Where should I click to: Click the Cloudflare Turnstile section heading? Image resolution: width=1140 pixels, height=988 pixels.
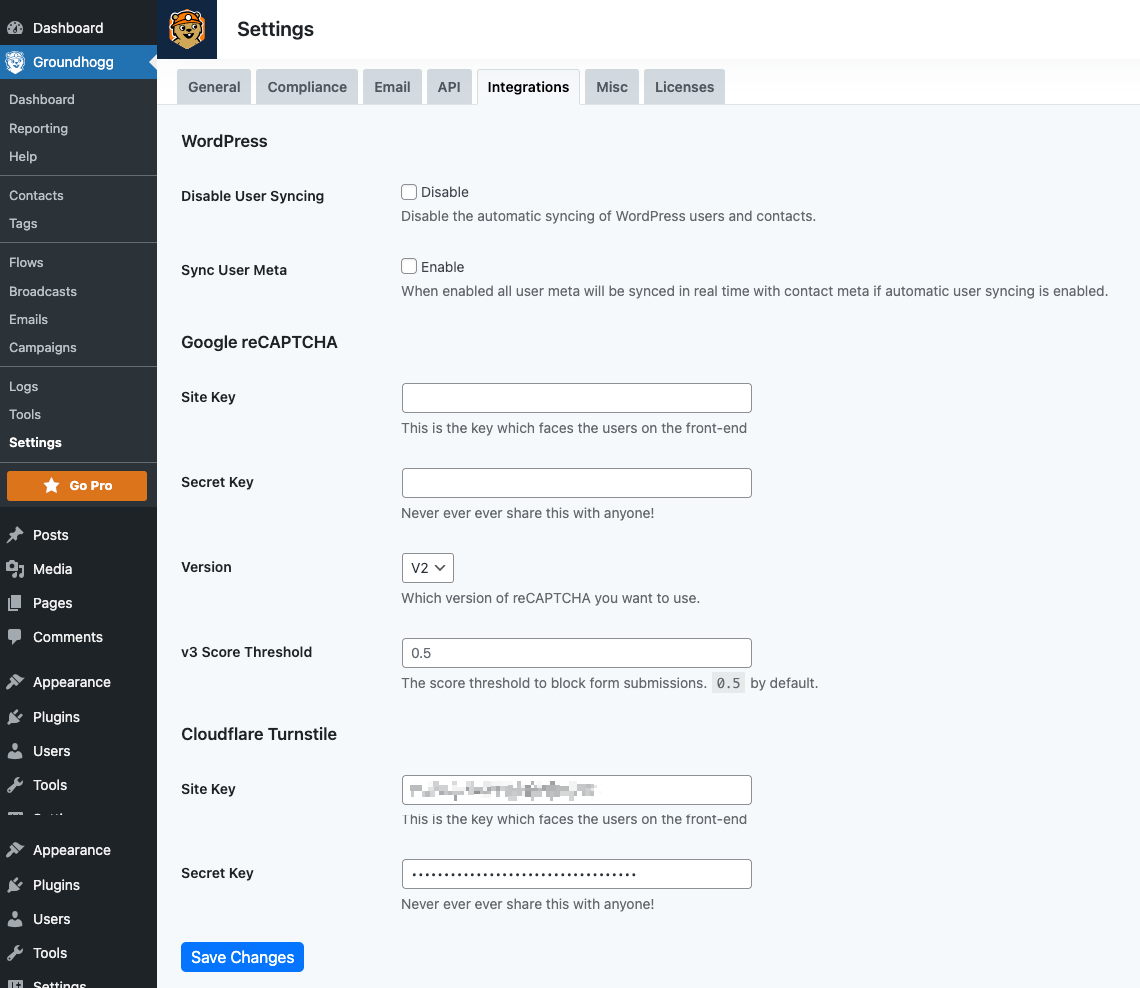click(x=259, y=734)
